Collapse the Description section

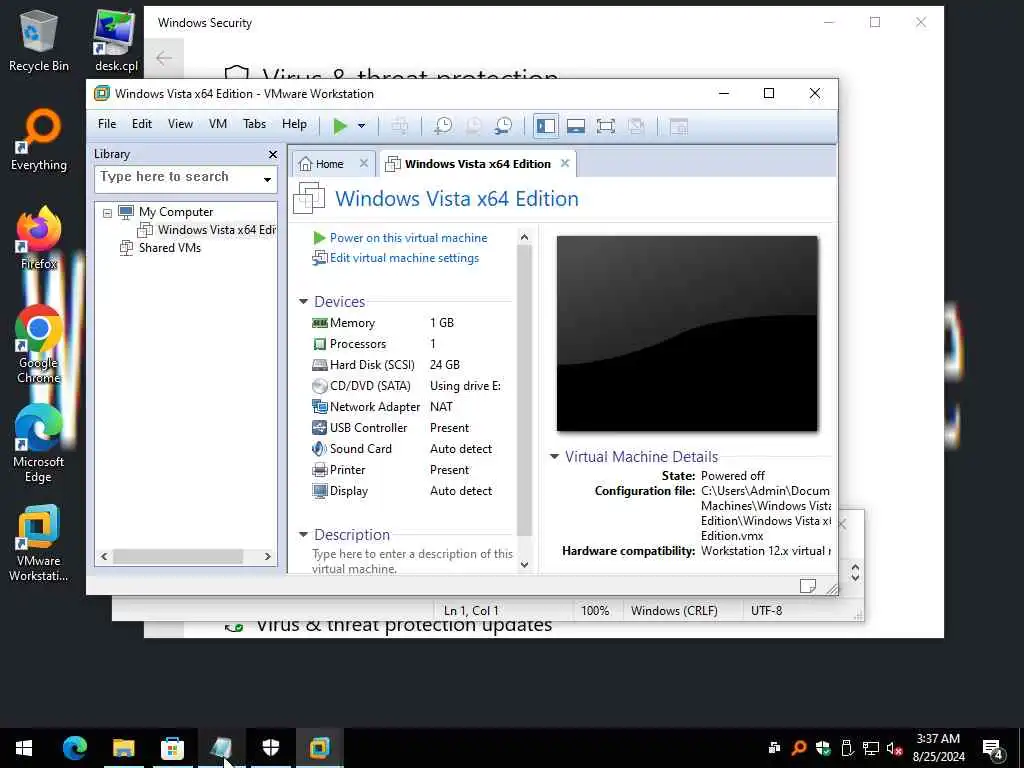coord(303,534)
